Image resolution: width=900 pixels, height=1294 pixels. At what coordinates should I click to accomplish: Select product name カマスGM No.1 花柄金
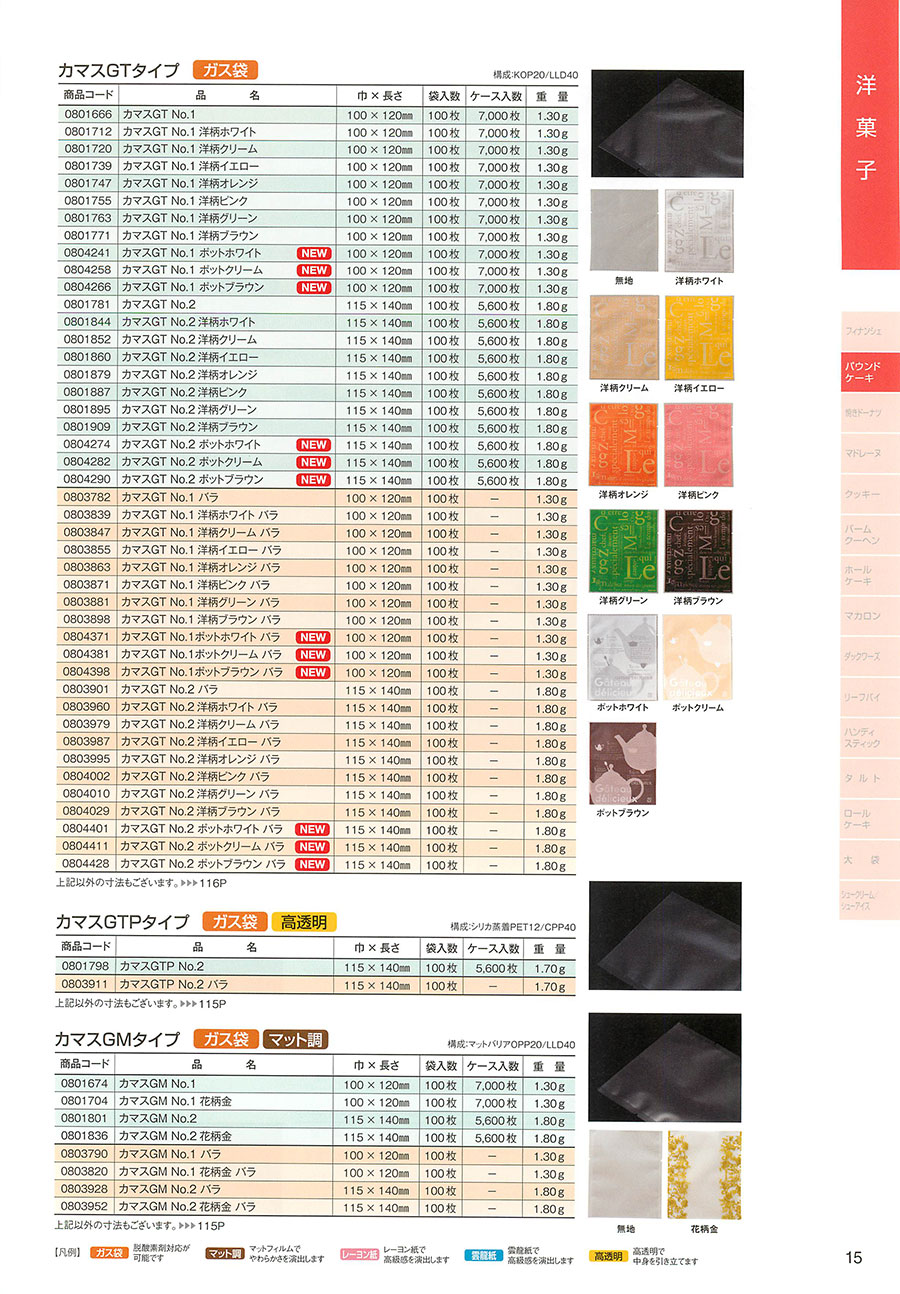pyautogui.click(x=176, y=1102)
